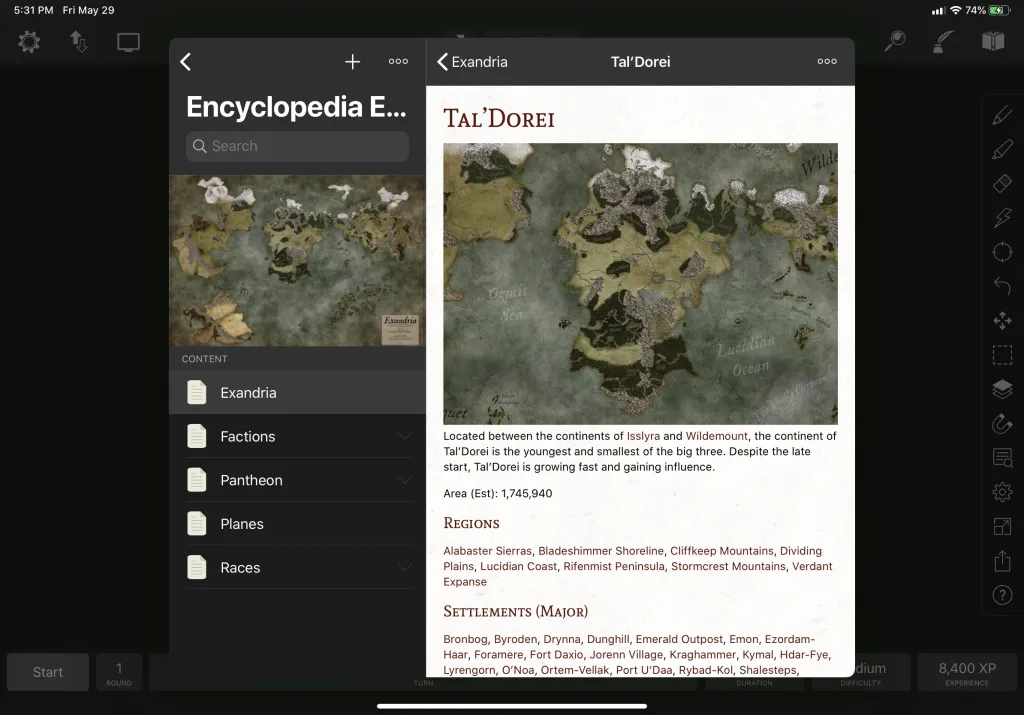Open the Bladeshimmer Shoreline link
Screen dimensions: 1024x715
(601, 551)
